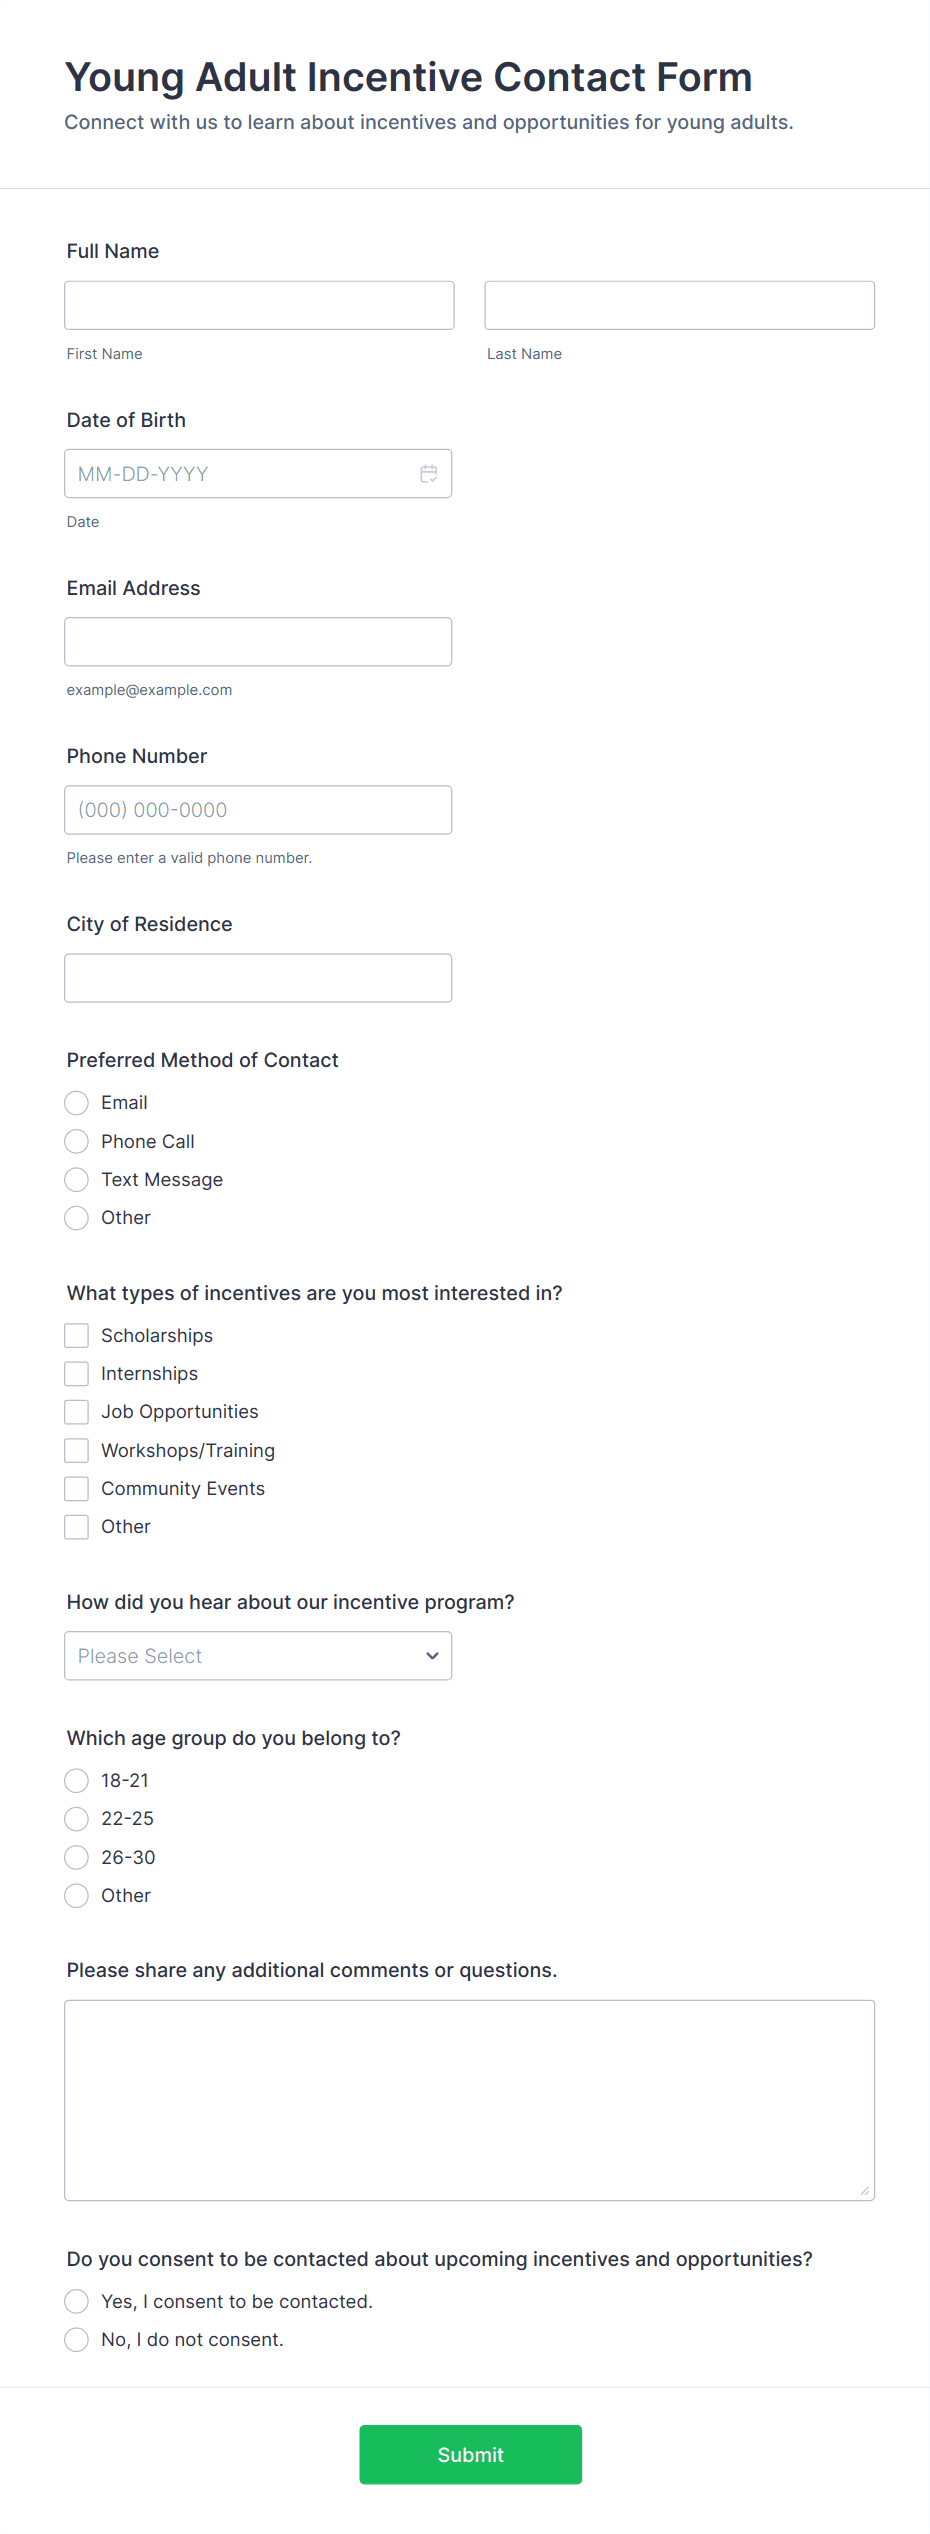Enable the Job Opportunities checkbox

[x=77, y=1412]
